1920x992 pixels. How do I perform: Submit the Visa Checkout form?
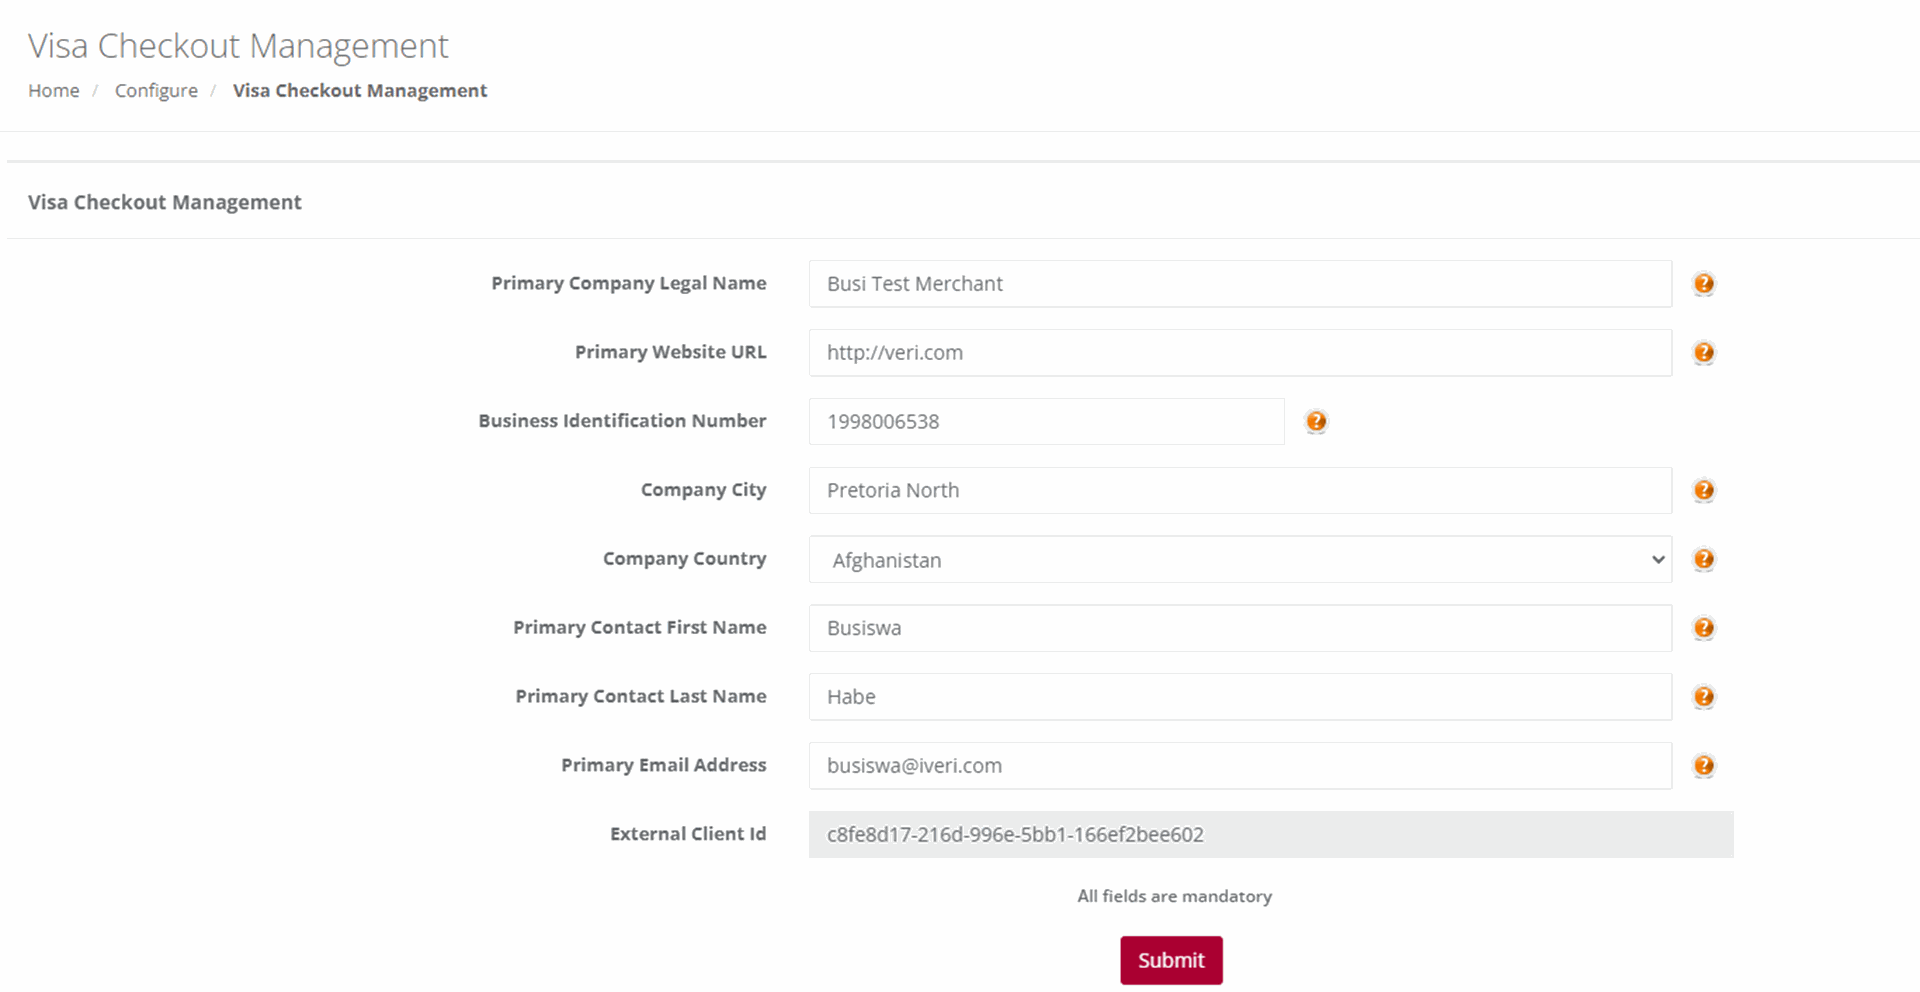tap(1171, 960)
